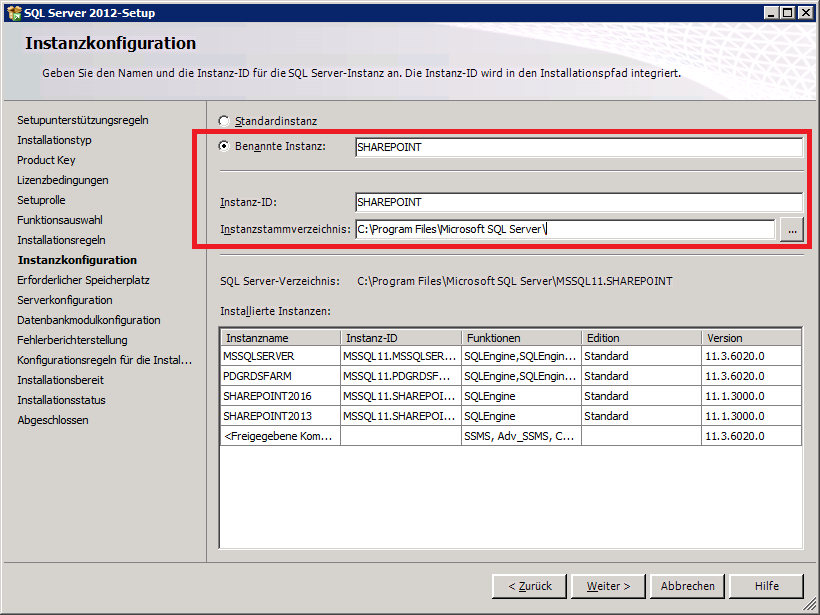Screen dimensions: 820x615
Task: Click Abbrechen to cancel setup
Action: [x=687, y=586]
